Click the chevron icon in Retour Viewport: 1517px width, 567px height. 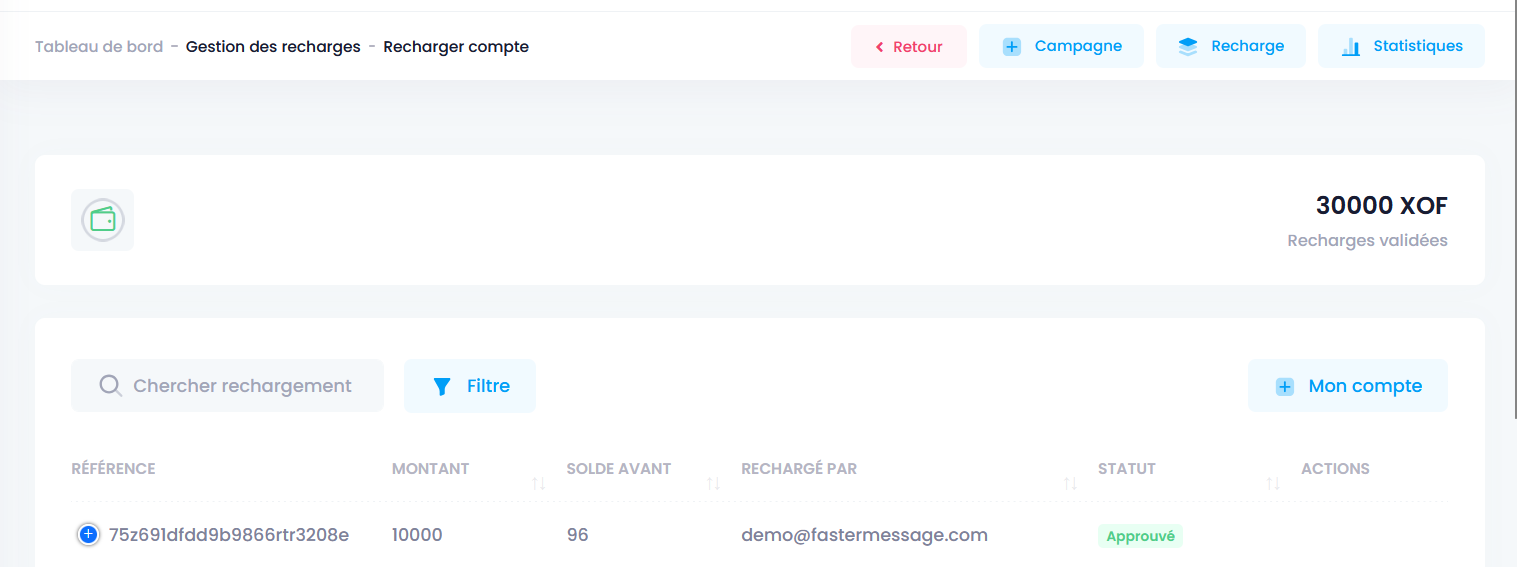pos(879,47)
